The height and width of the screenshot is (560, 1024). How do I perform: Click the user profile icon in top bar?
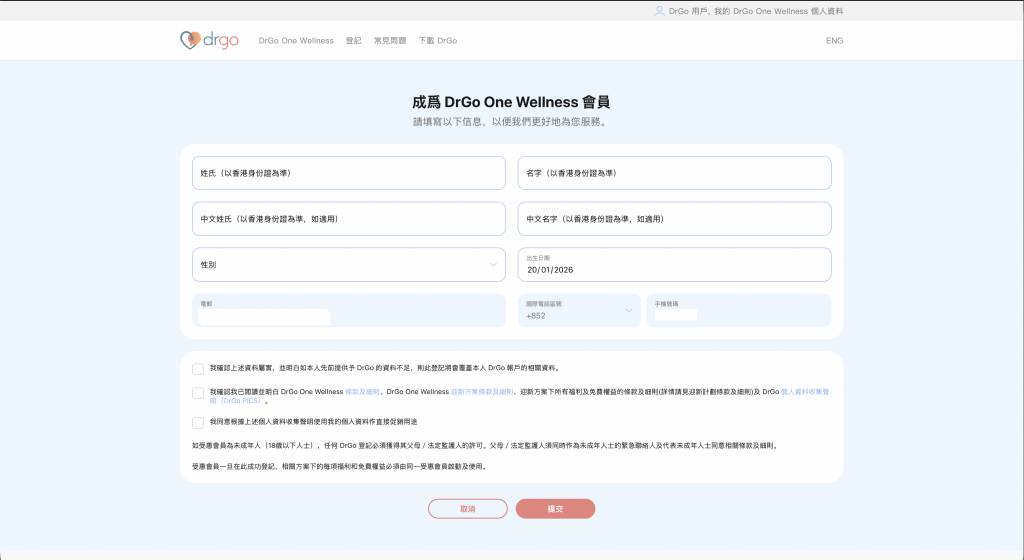(659, 11)
